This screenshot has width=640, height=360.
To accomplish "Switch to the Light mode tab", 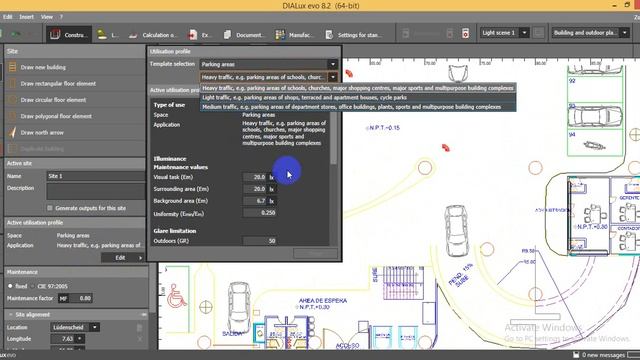I will [109, 35].
